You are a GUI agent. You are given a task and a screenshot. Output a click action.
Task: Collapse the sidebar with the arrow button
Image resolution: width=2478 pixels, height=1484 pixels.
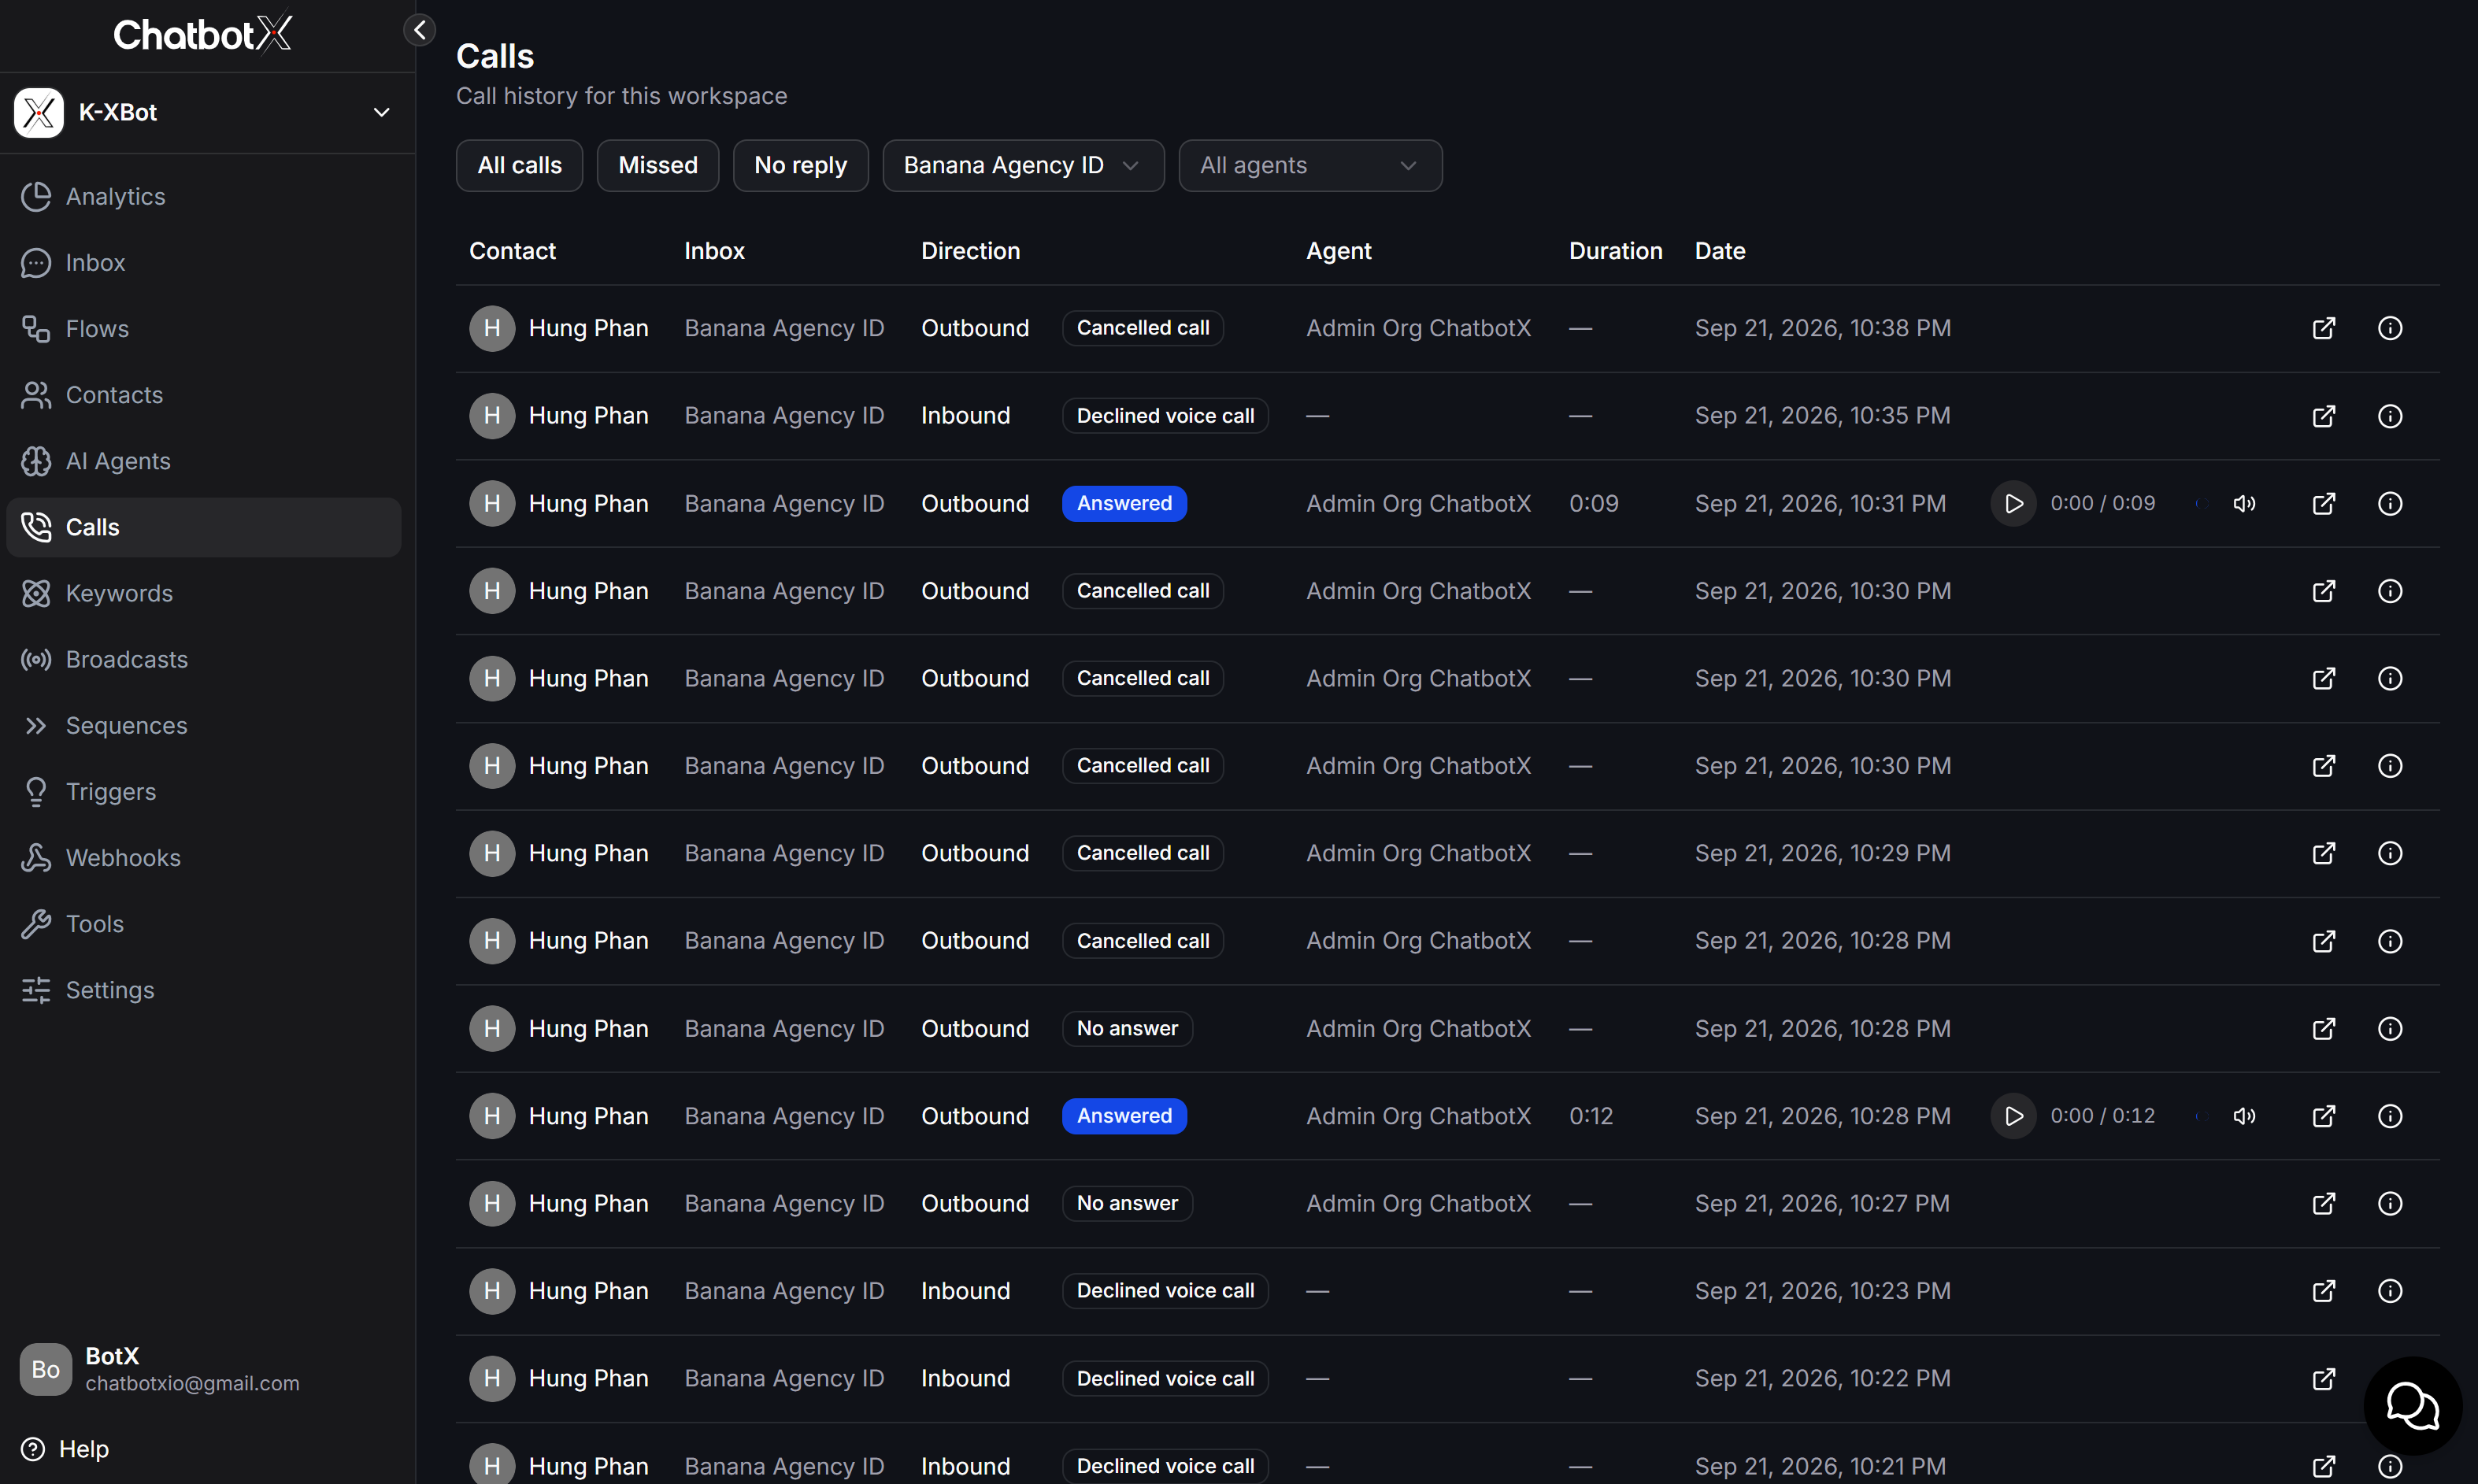point(420,30)
